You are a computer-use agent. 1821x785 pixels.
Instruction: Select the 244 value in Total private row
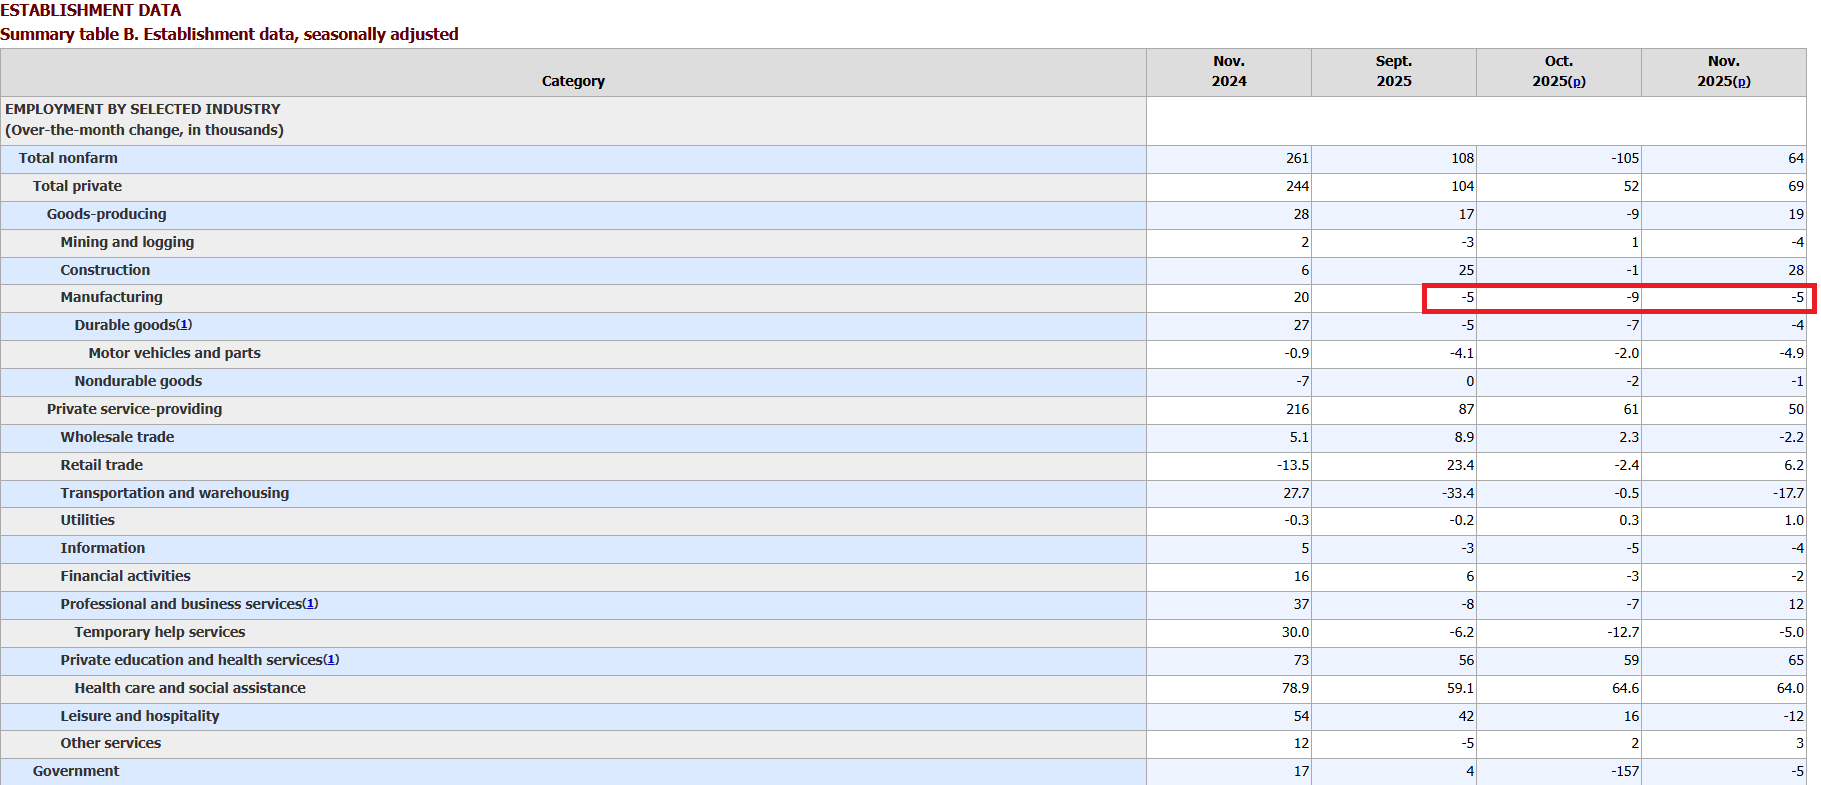(1297, 186)
